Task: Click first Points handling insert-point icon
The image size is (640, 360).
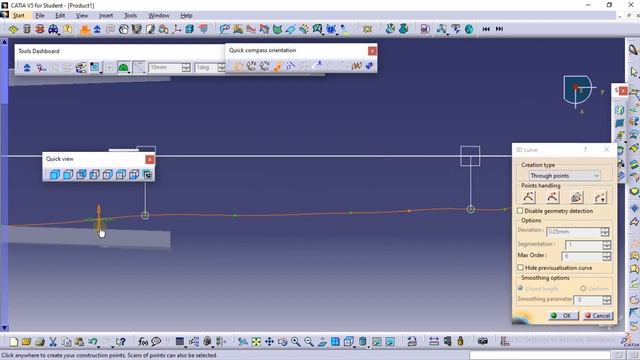Action: tap(529, 198)
